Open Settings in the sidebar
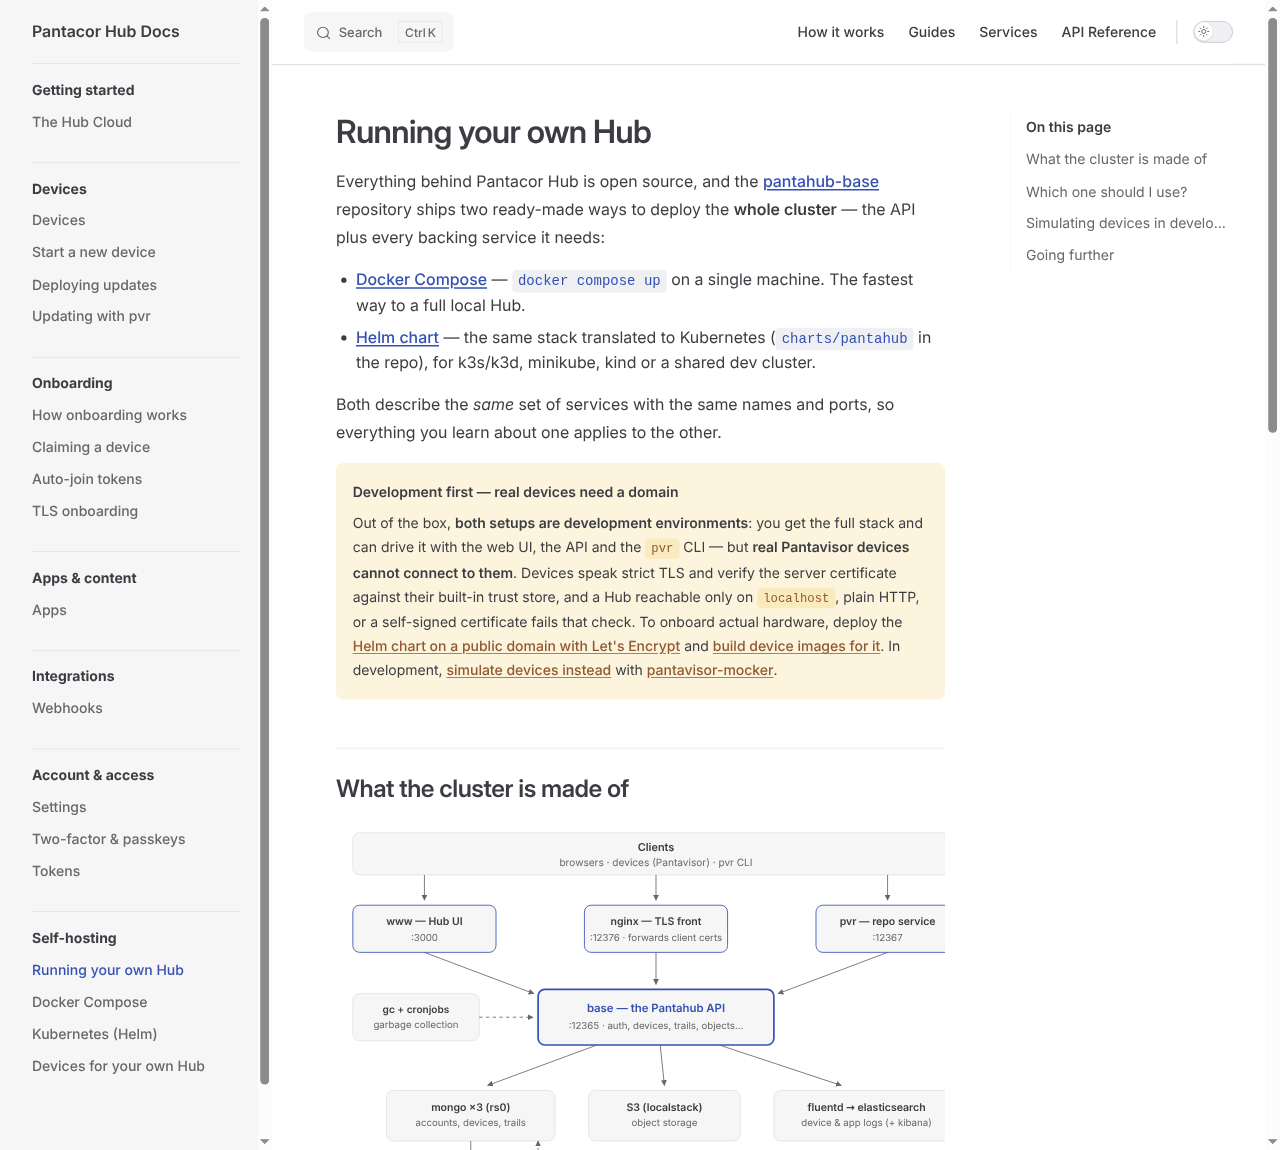1280x1150 pixels. pos(59,807)
